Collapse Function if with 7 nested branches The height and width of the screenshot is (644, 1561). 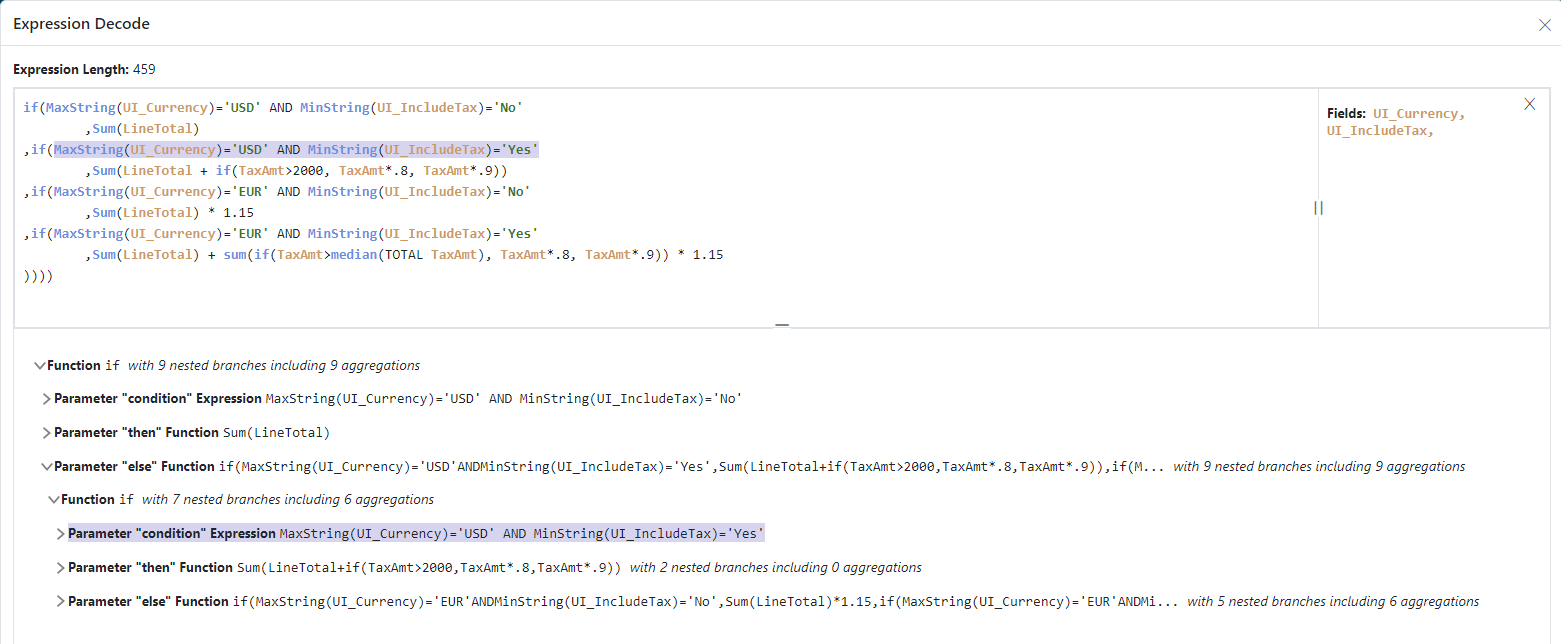click(x=53, y=500)
